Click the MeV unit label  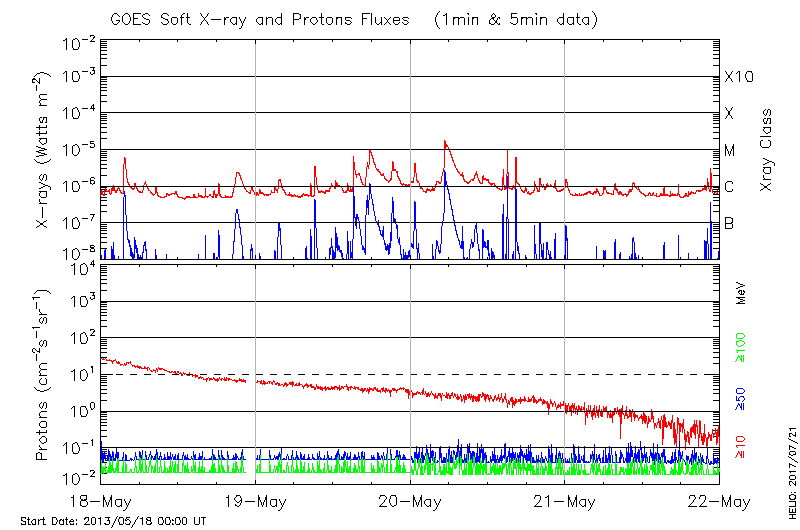[x=741, y=293]
